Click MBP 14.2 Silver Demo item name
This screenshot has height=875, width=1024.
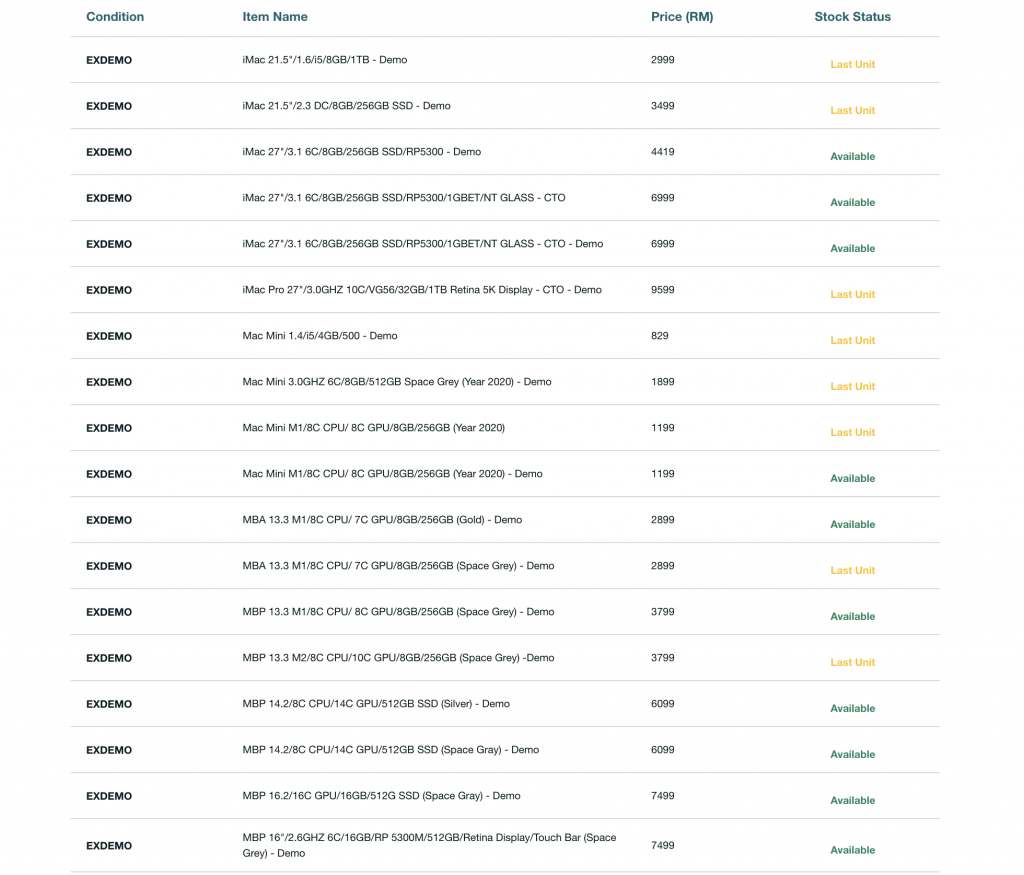point(376,704)
